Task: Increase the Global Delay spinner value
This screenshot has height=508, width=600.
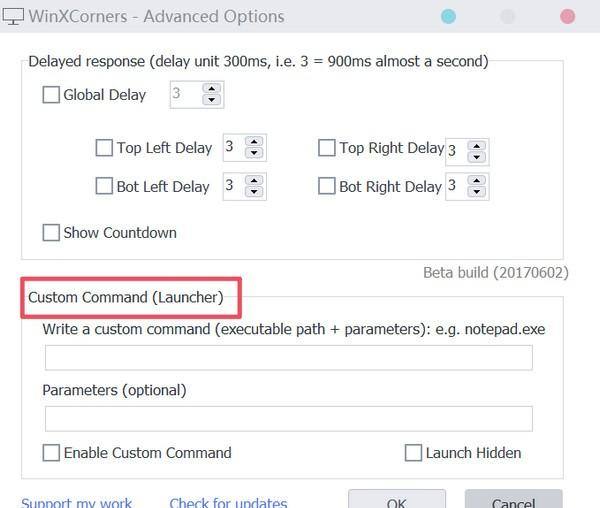Action: [x=211, y=90]
